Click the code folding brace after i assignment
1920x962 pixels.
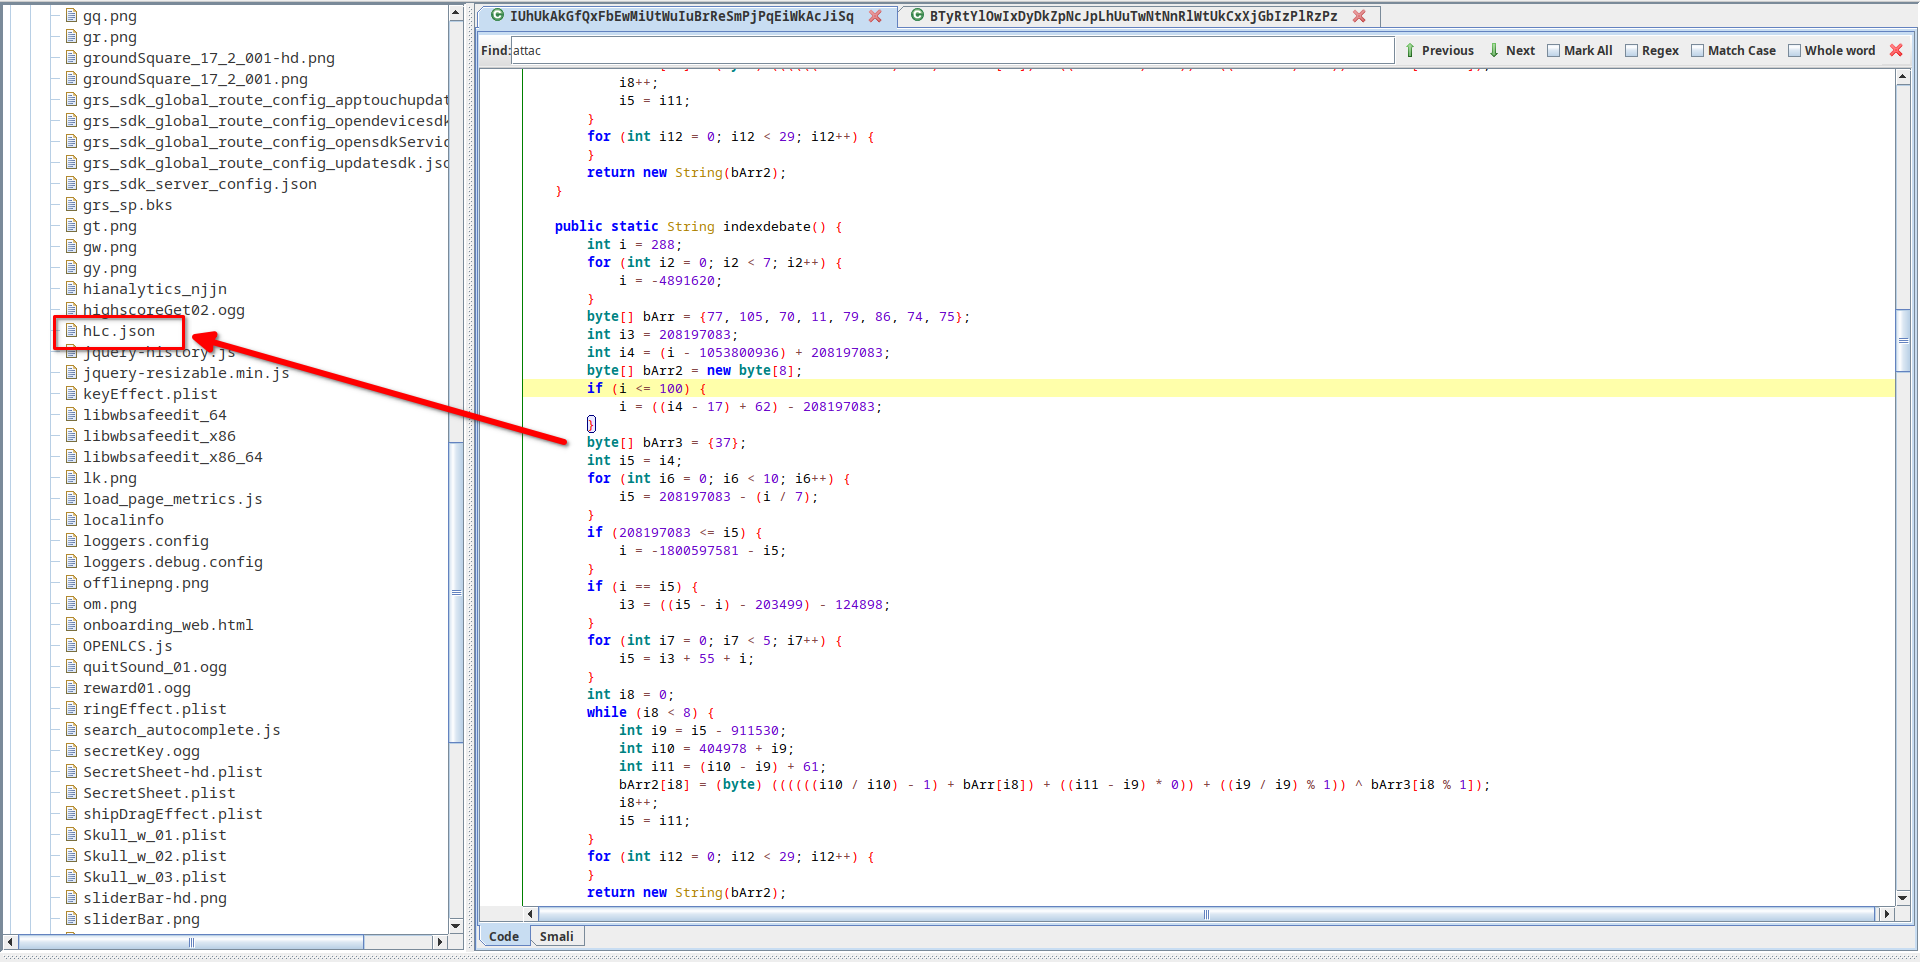(591, 424)
